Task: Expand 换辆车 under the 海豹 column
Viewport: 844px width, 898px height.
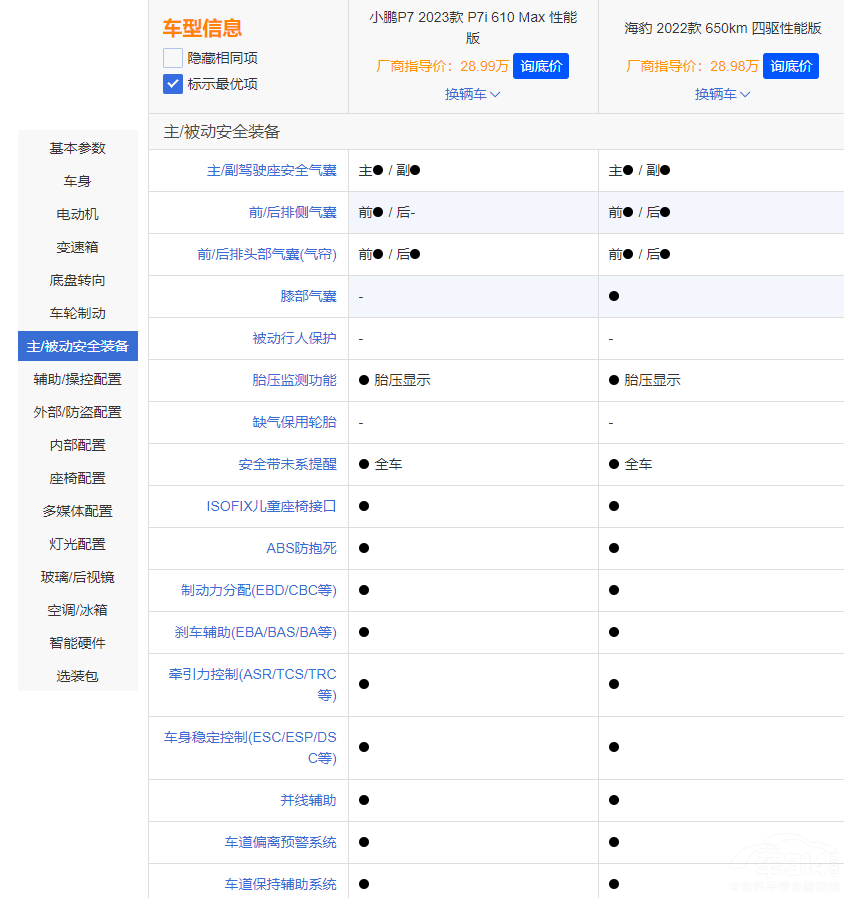Action: point(721,94)
